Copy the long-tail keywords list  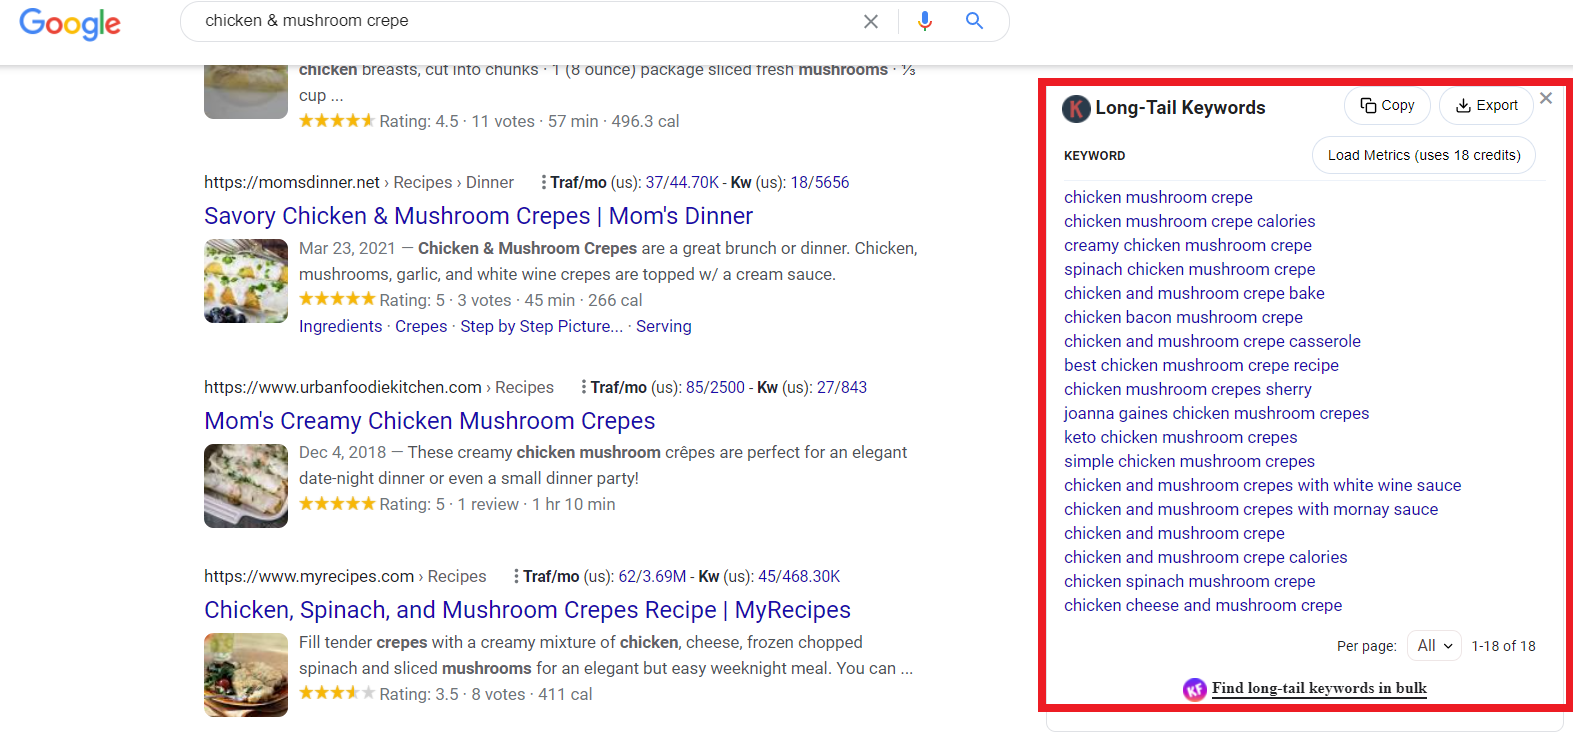(x=1387, y=105)
